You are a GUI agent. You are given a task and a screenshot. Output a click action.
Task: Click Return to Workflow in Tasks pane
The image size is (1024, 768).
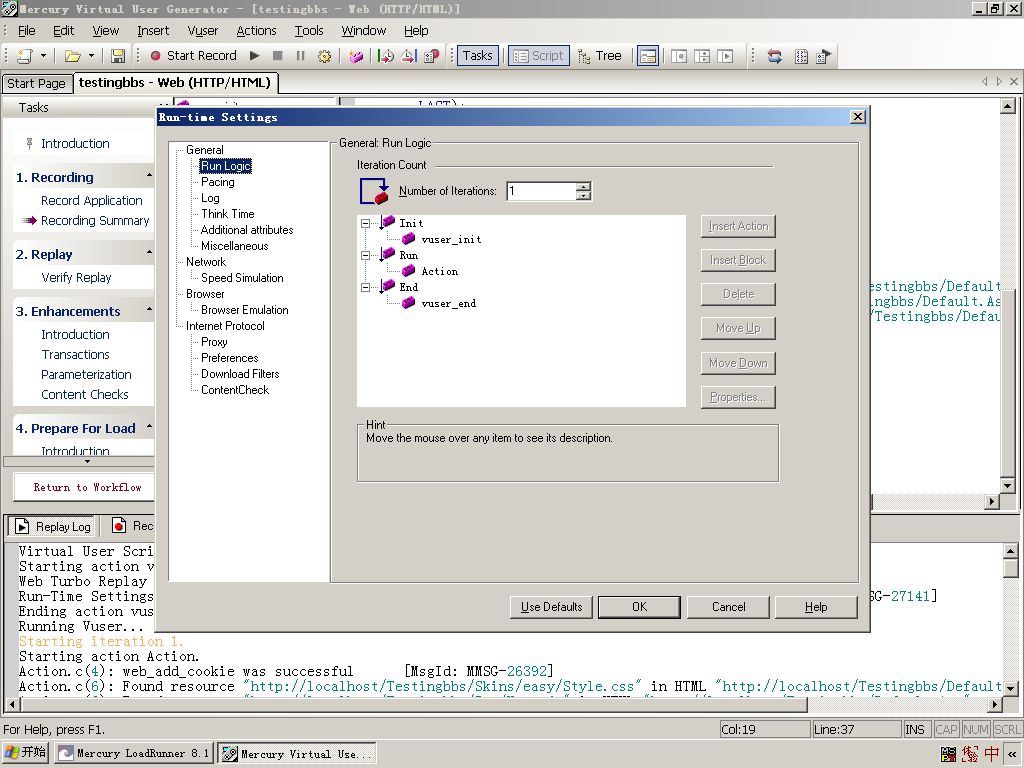pos(87,487)
